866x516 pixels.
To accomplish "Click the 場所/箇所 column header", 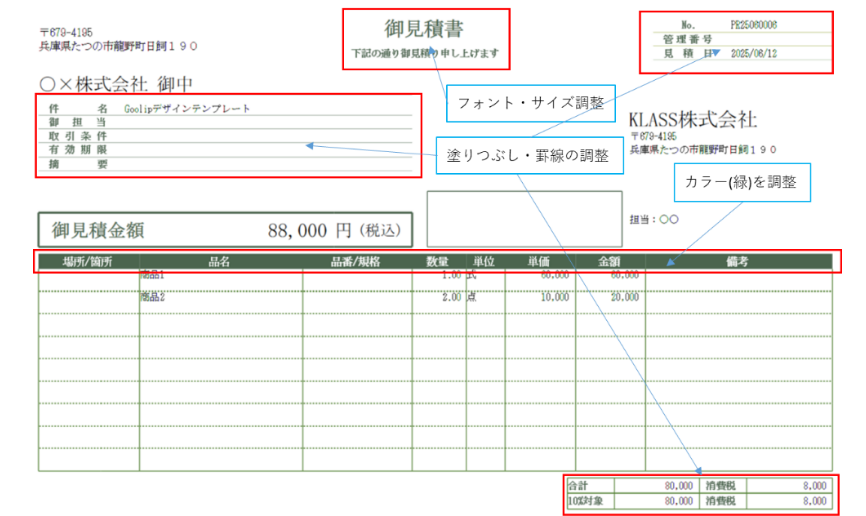I will coord(87,262).
